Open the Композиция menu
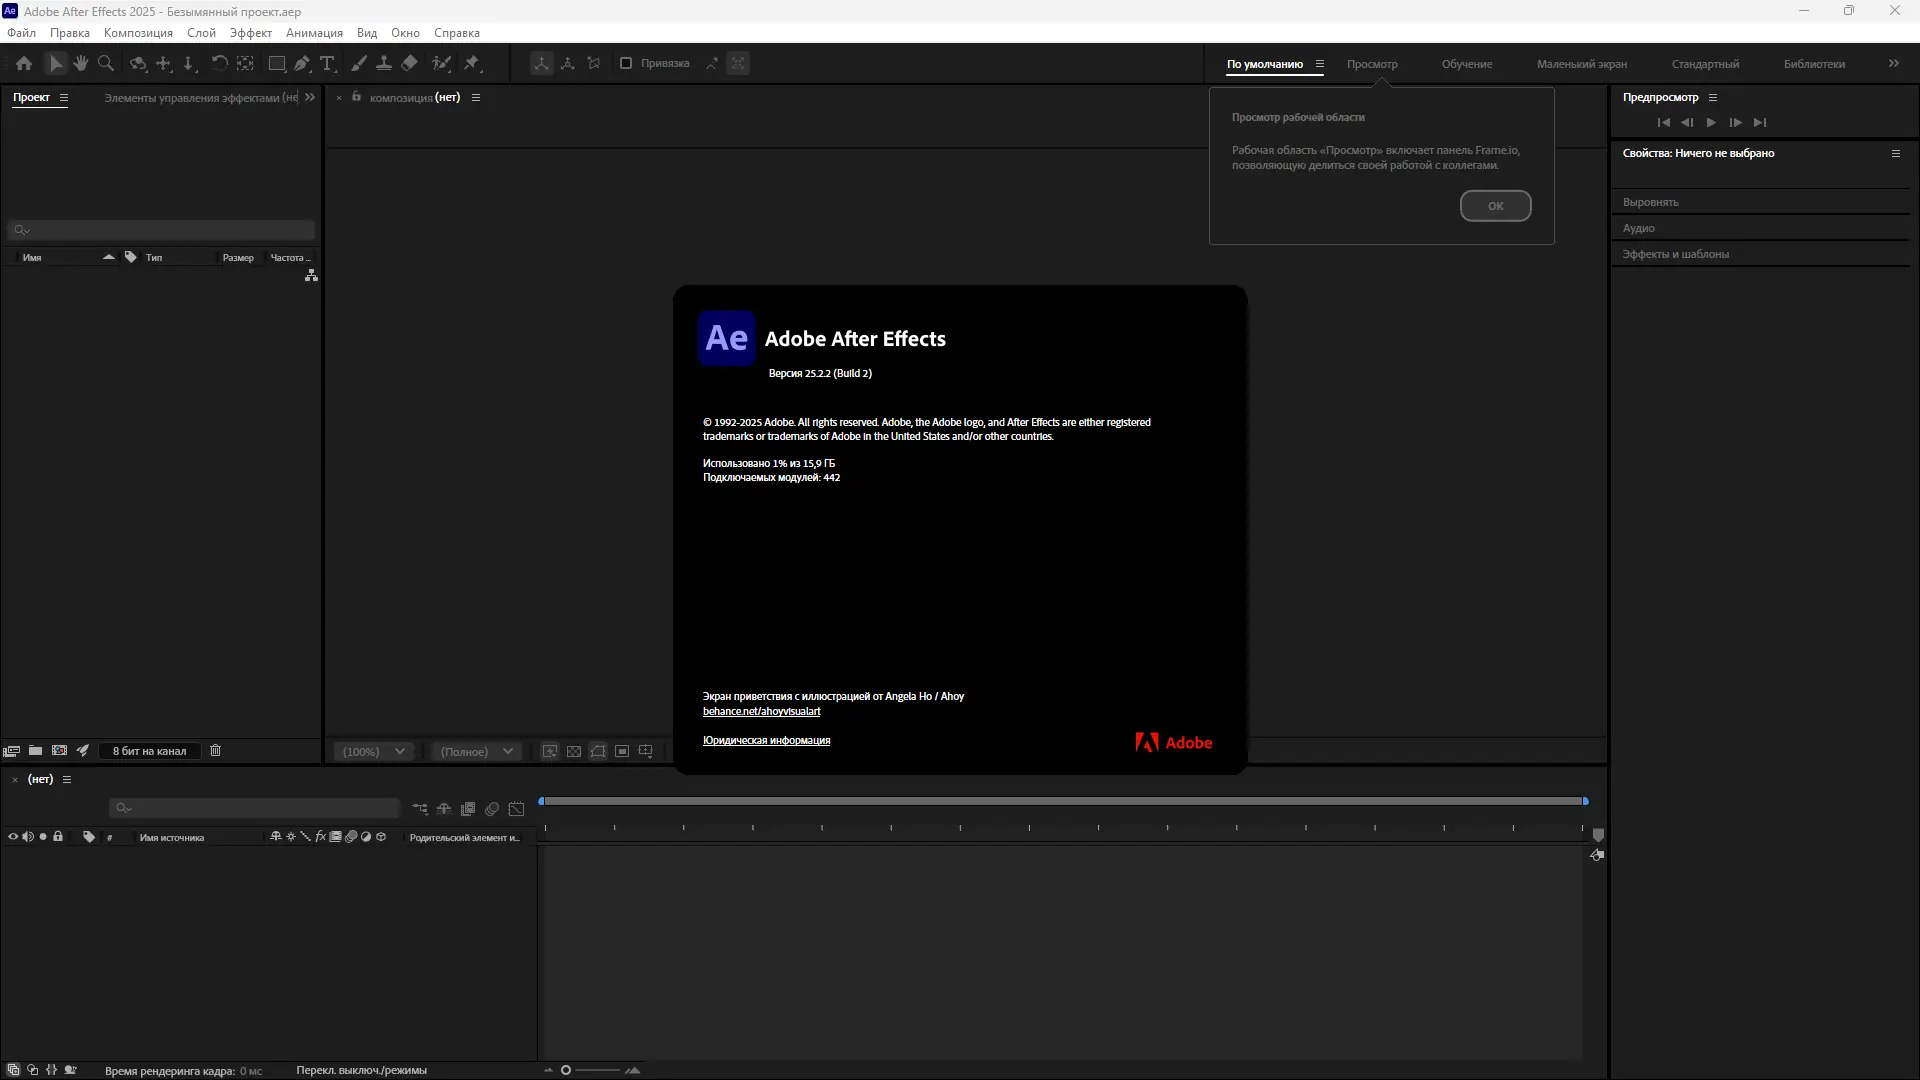 click(138, 33)
